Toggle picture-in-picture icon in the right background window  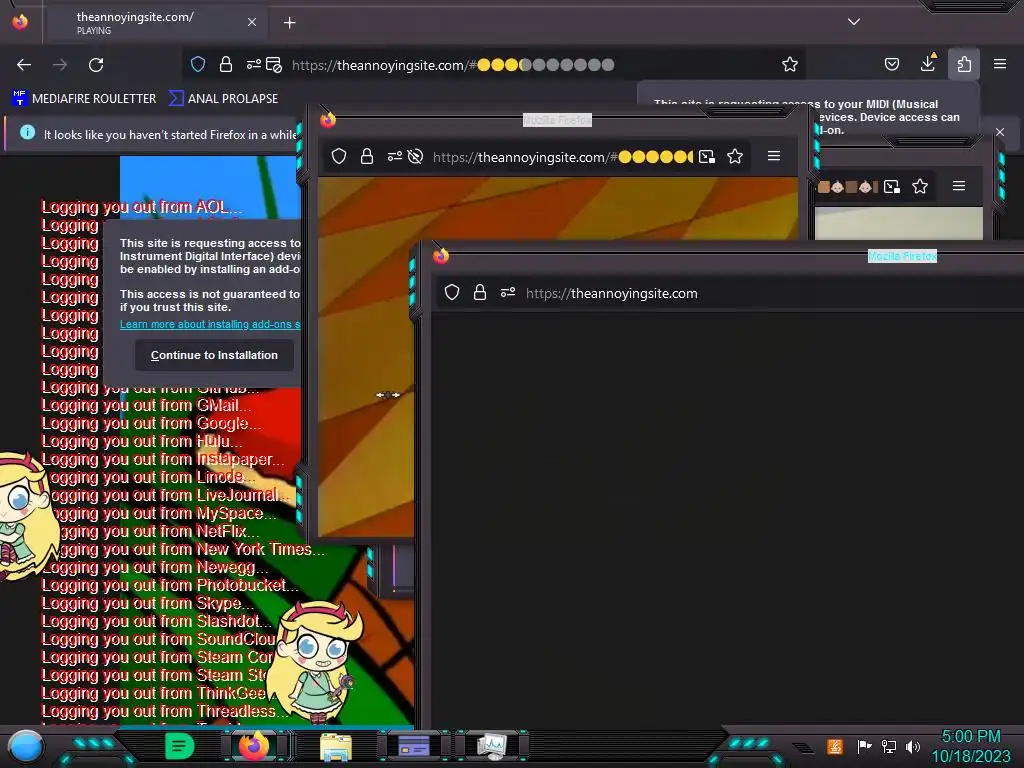[x=891, y=187]
